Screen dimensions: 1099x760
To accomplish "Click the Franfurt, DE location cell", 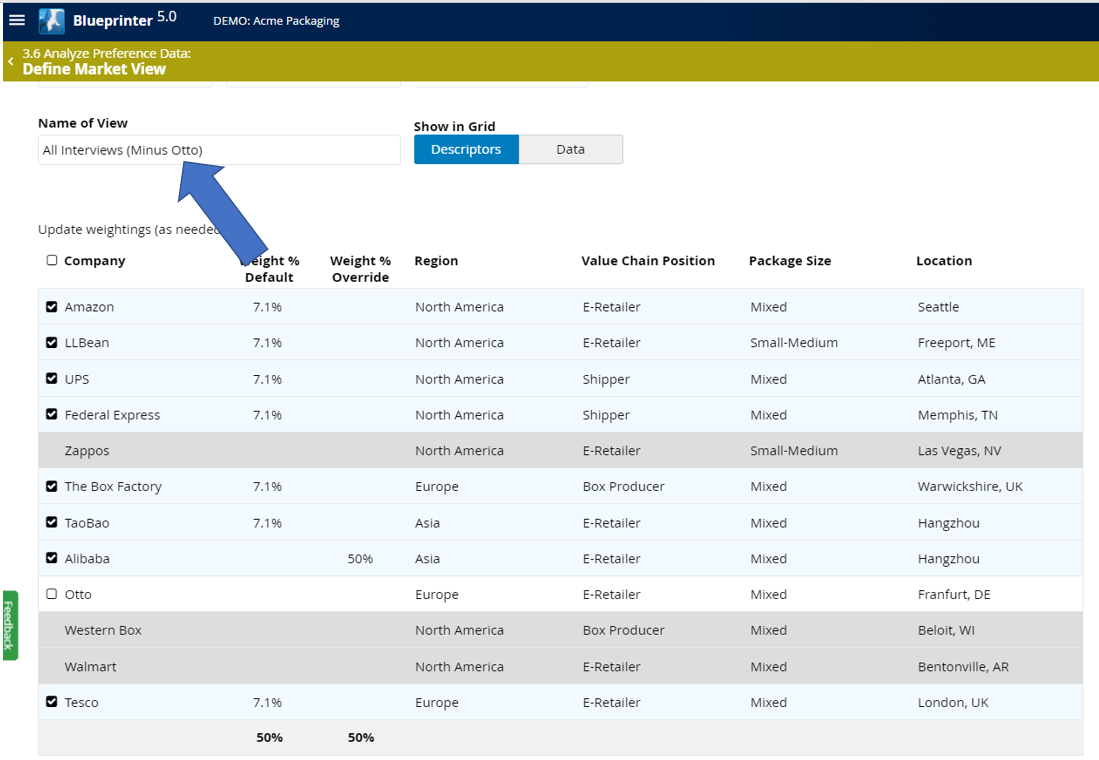I will click(954, 595).
